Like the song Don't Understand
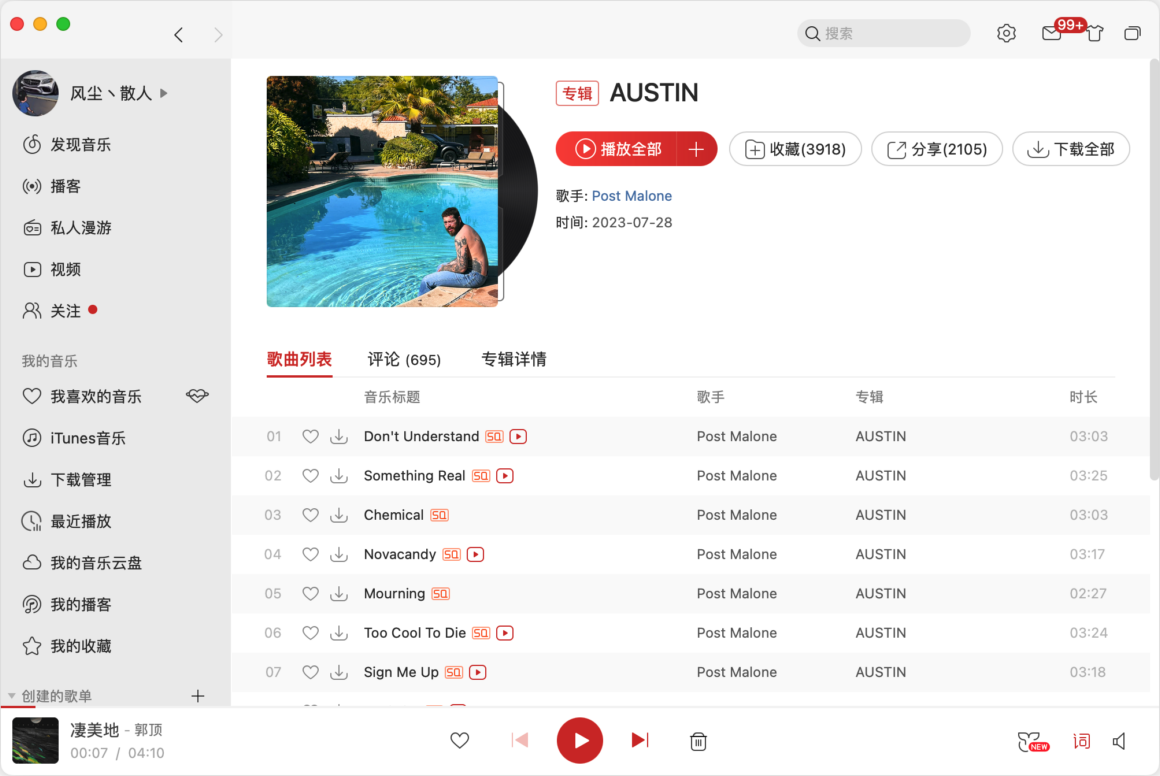Viewport: 1160px width, 776px height. point(310,436)
